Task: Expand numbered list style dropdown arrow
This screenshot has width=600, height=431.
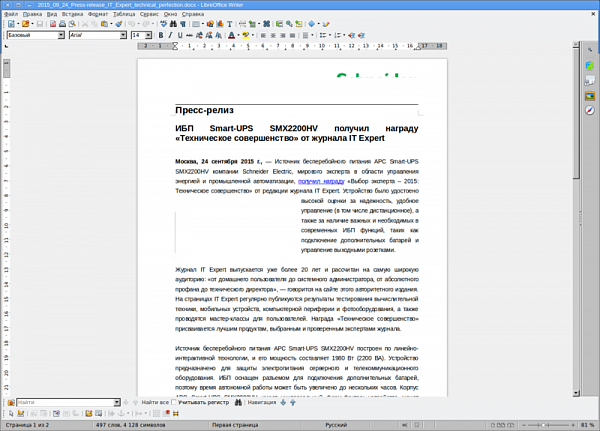Action: [x=344, y=35]
